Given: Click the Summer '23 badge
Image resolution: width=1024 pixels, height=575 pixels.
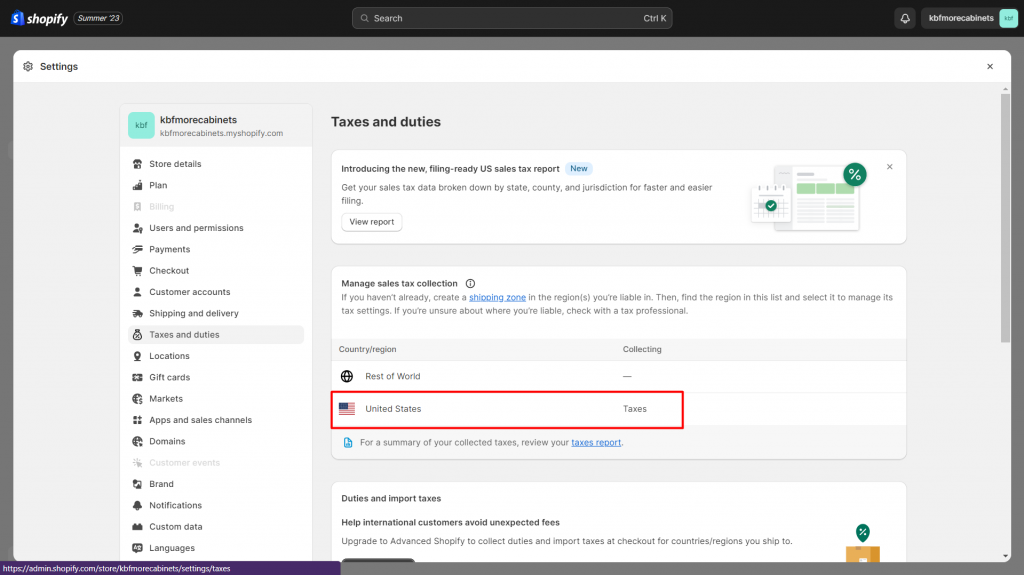Looking at the screenshot, I should pos(98,18).
